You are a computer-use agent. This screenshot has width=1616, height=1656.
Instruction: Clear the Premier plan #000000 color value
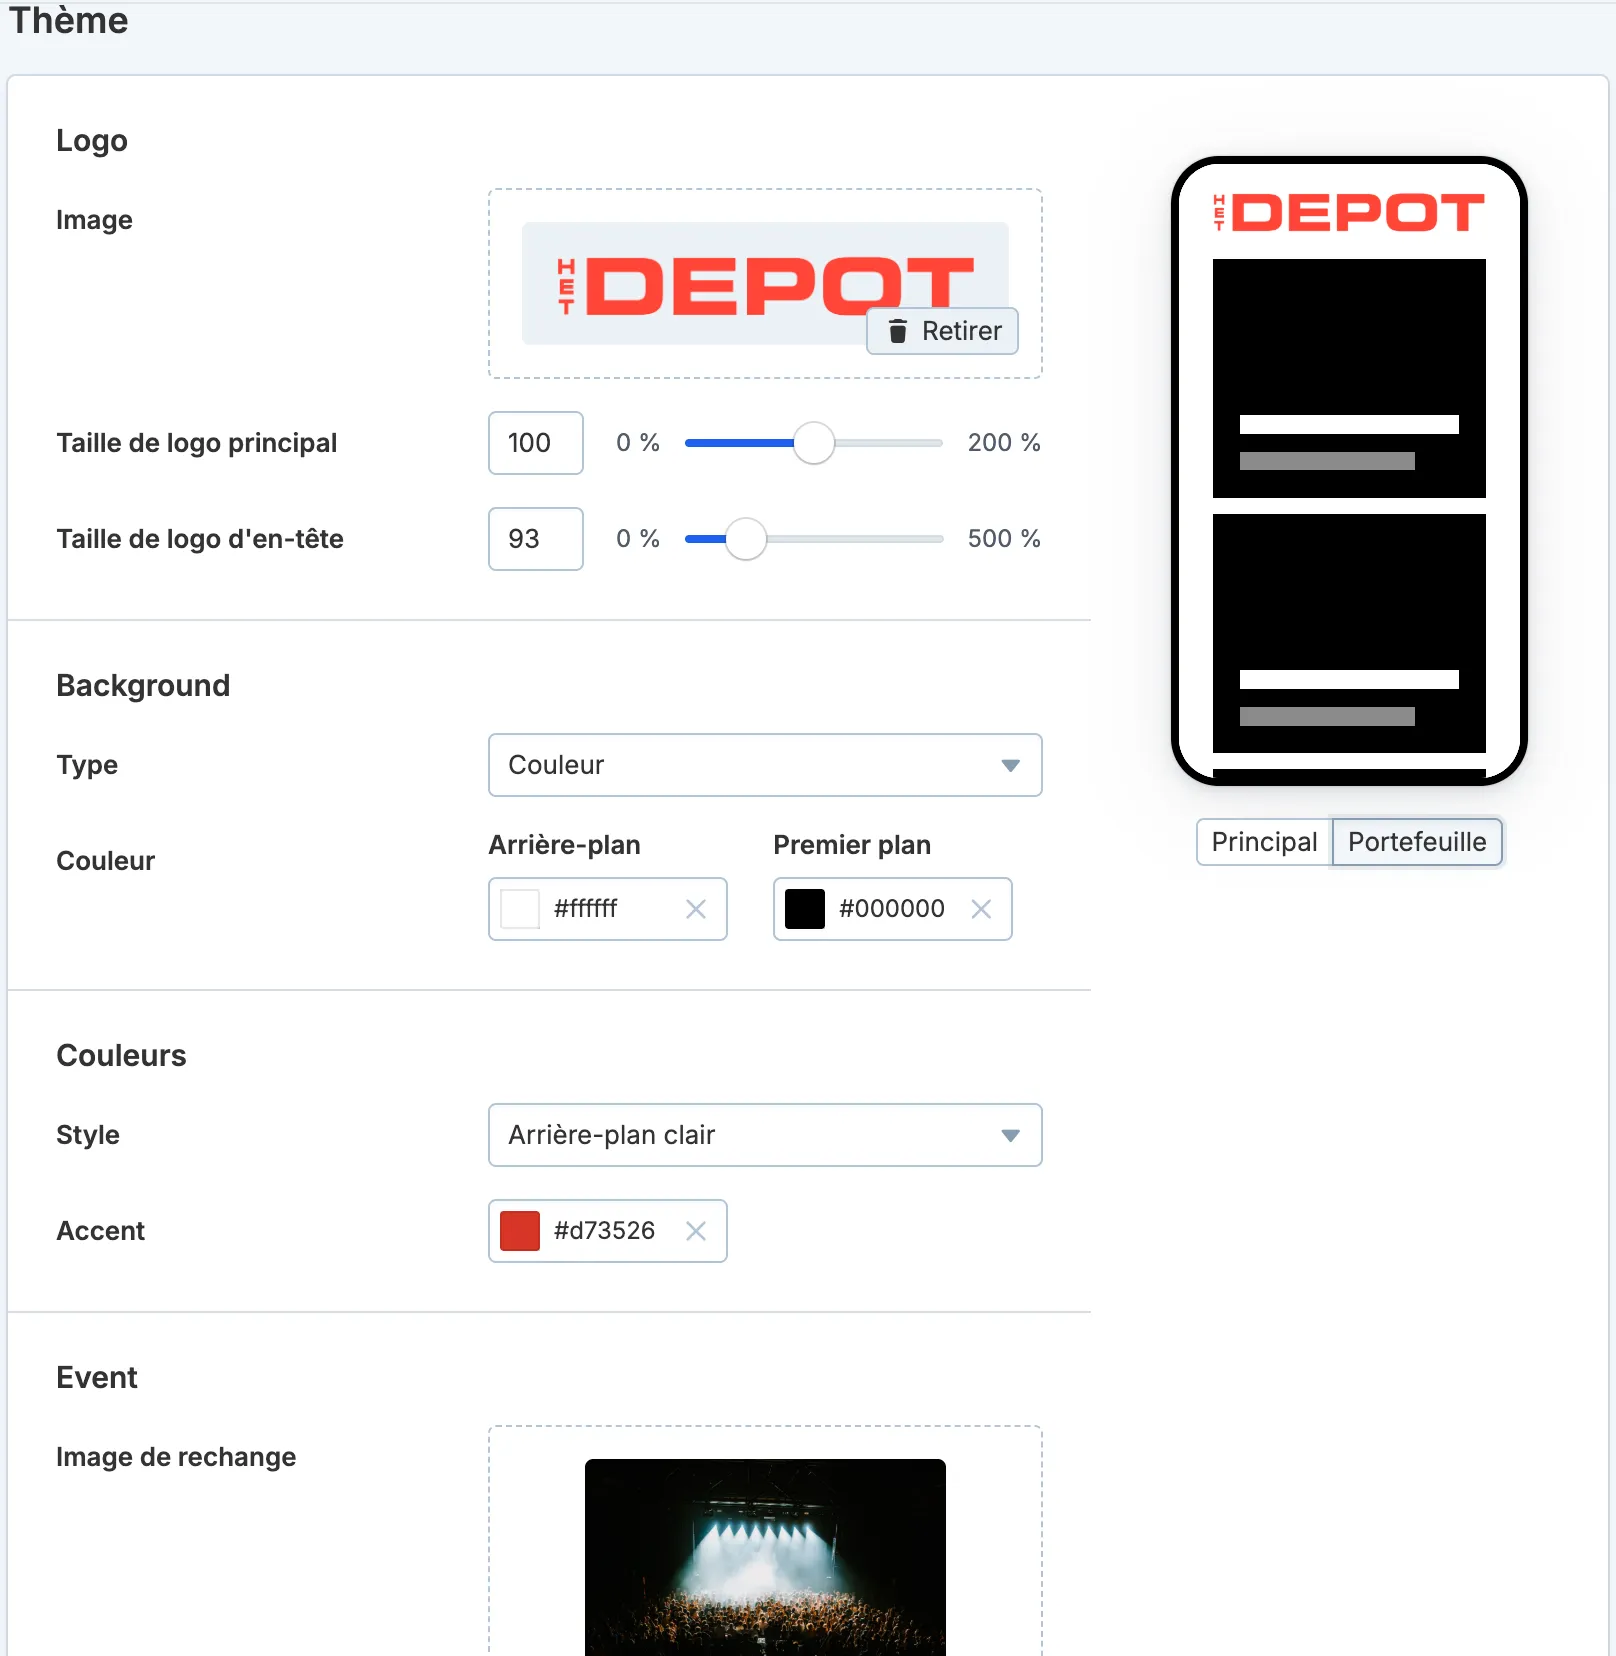(x=981, y=909)
